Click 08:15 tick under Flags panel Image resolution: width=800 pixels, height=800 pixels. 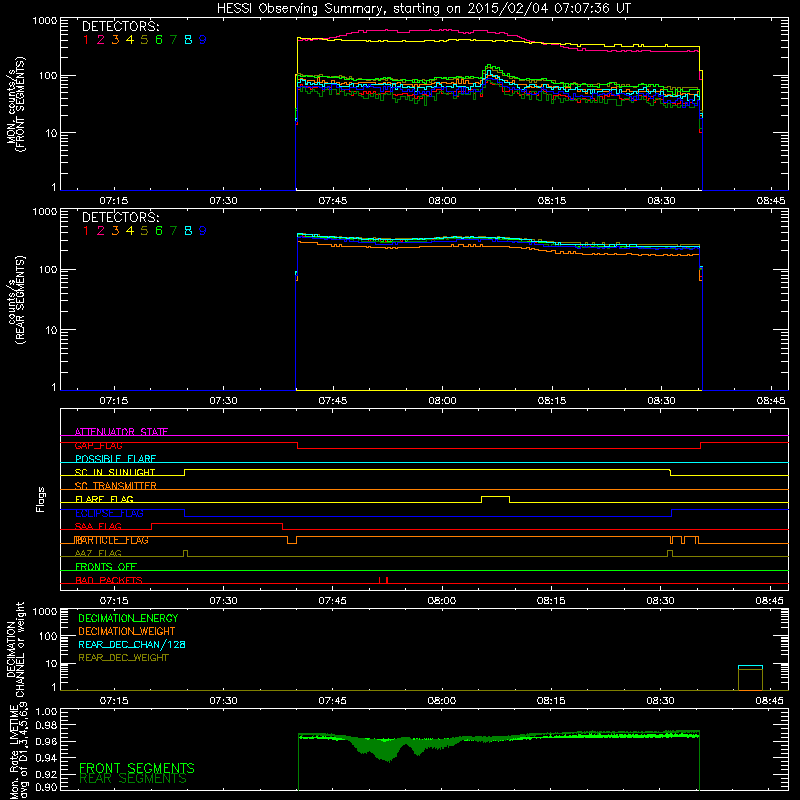click(551, 601)
